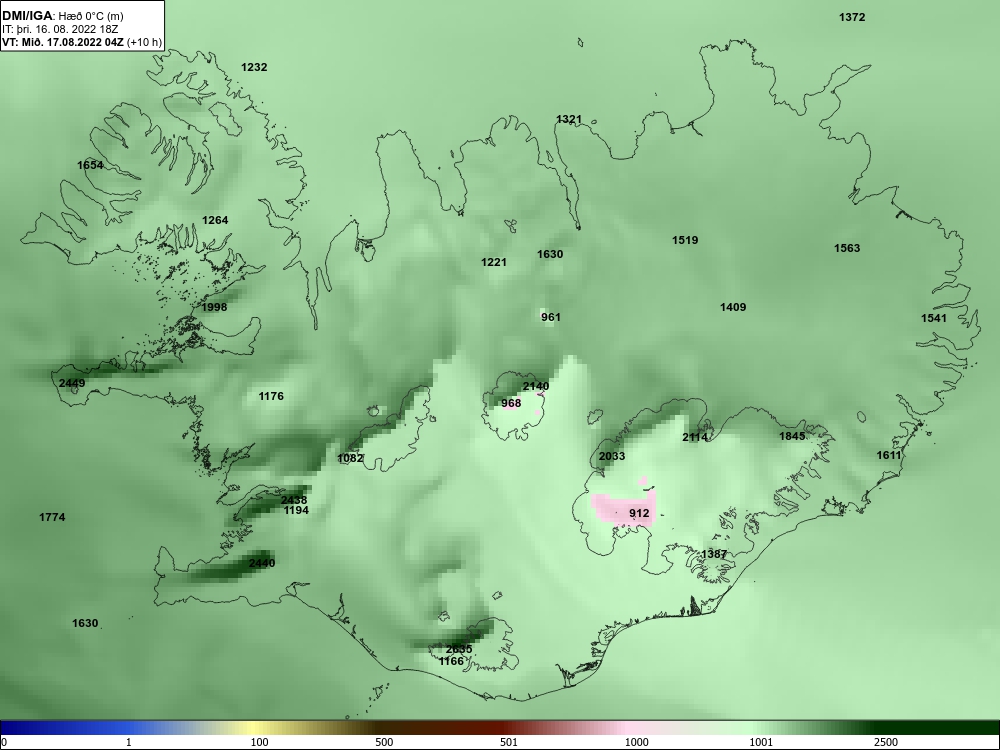Pick the pale yellow segment of color scale
Image resolution: width=1000 pixels, height=750 pixels.
click(255, 728)
